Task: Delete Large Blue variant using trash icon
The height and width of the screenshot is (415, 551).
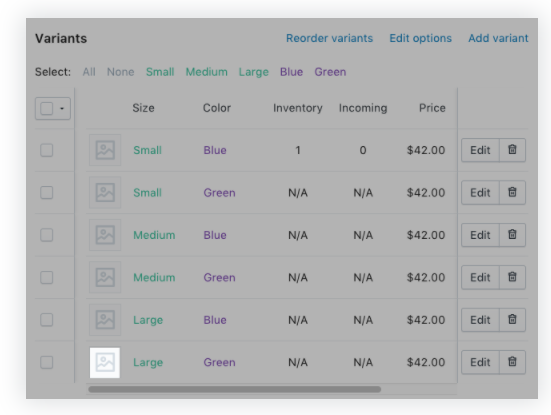Action: 512,320
